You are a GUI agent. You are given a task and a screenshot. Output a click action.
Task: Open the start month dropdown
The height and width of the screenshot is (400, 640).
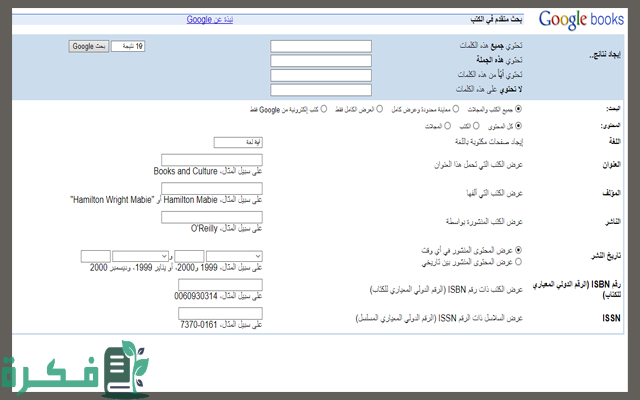click(234, 256)
